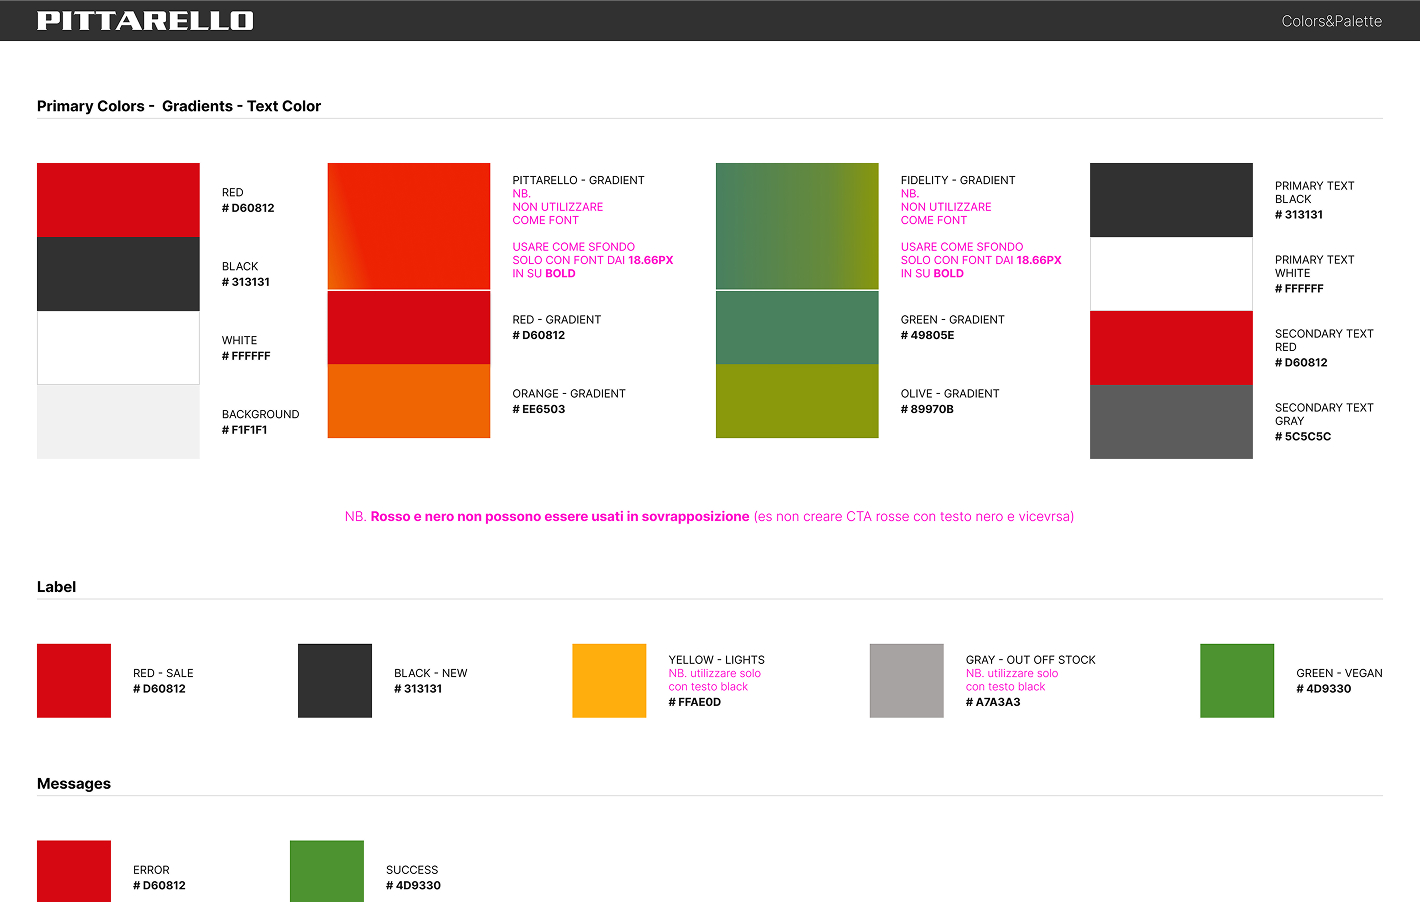Click the Secondary Text Gray 5C5C5C swatch
This screenshot has width=1420, height=902.
[1171, 422]
